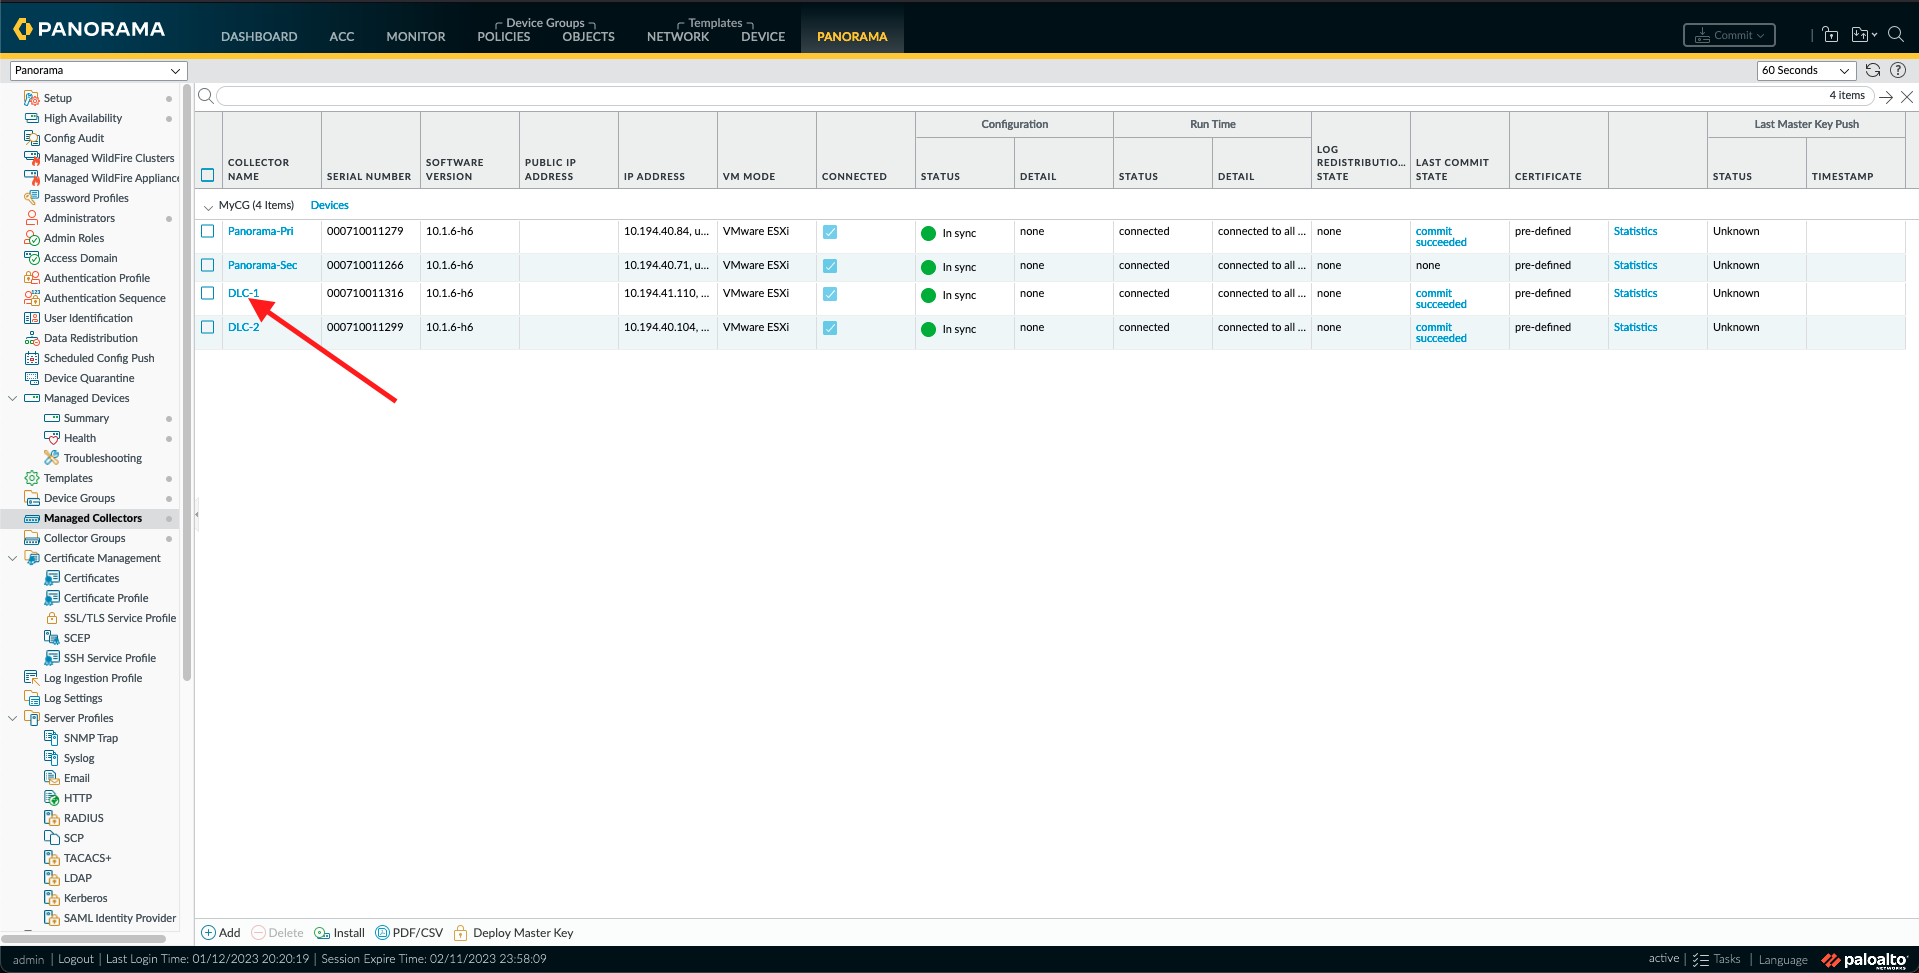Check the Panorama-Pri row checkbox
1919x973 pixels.
point(207,231)
